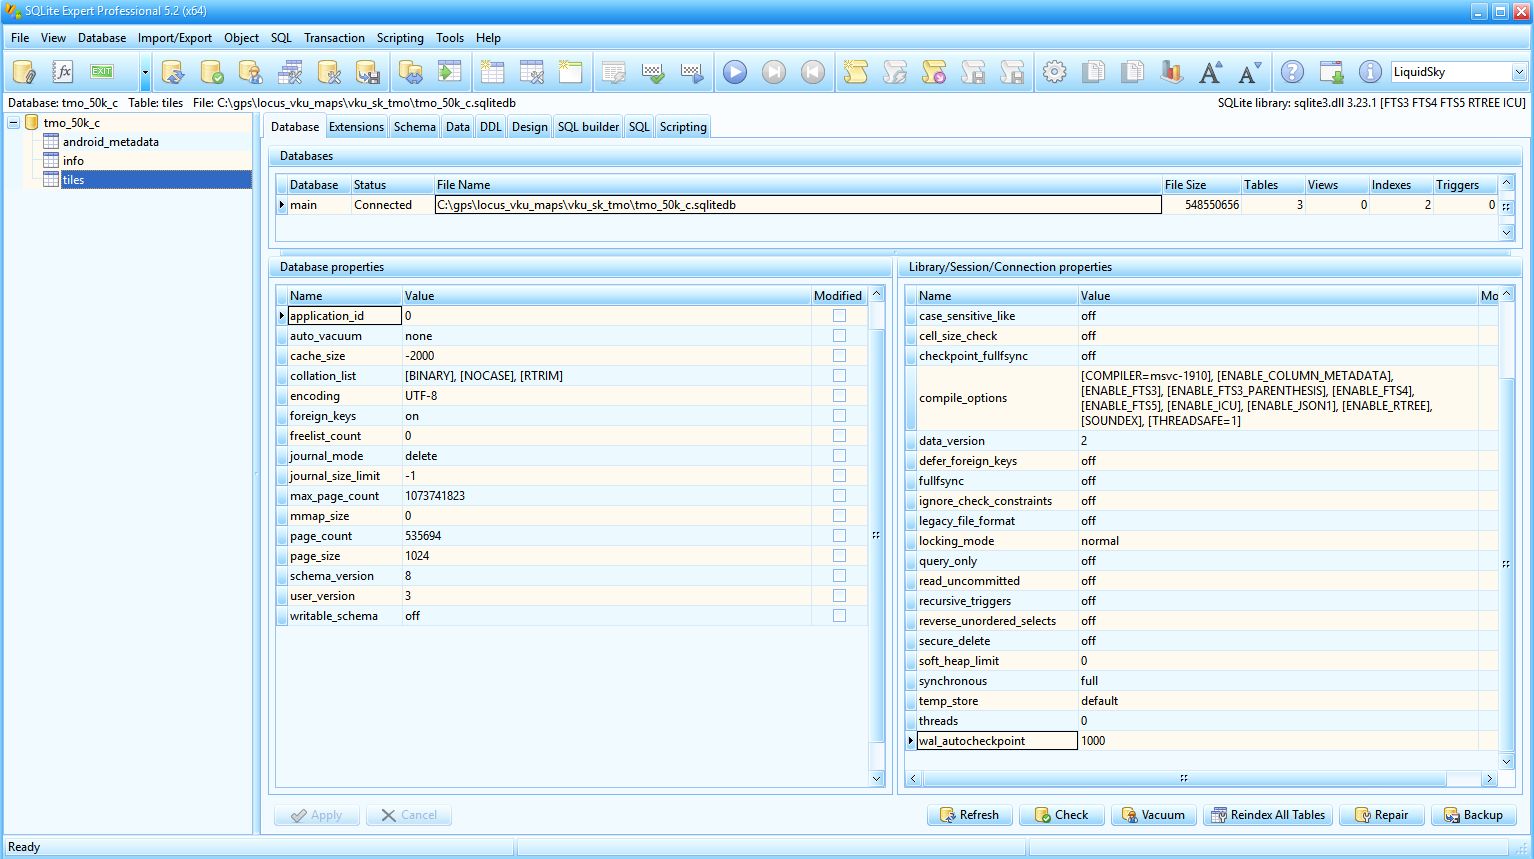This screenshot has height=859, width=1534.
Task: Click the increase font size icon
Action: (x=1210, y=72)
